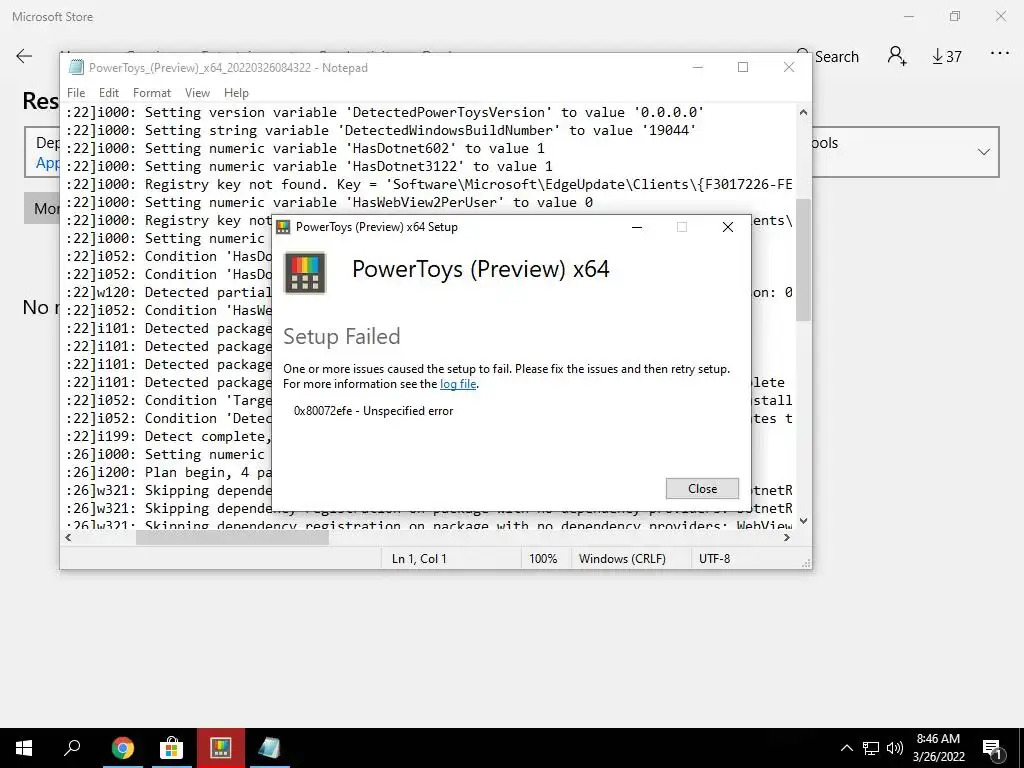Minimize the Notepad window
Screen dimensions: 1024x768
click(x=697, y=67)
